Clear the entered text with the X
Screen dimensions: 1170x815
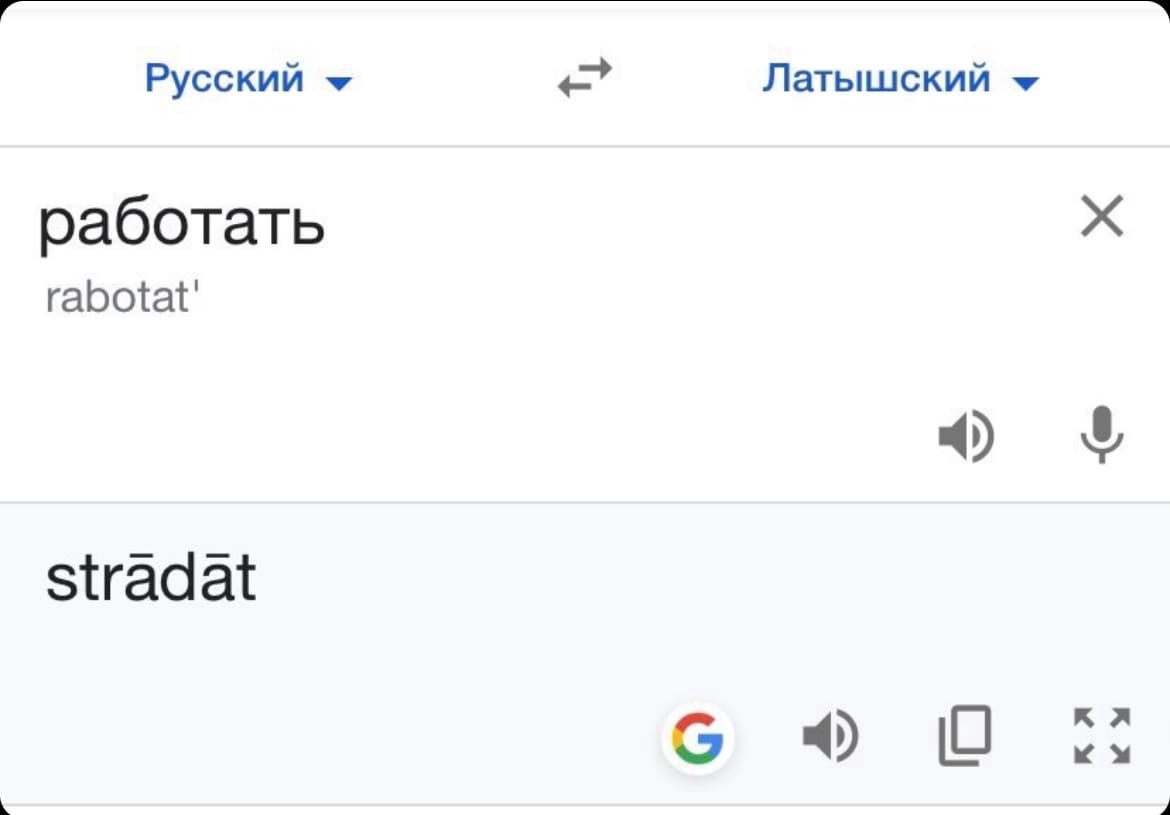(x=1102, y=216)
